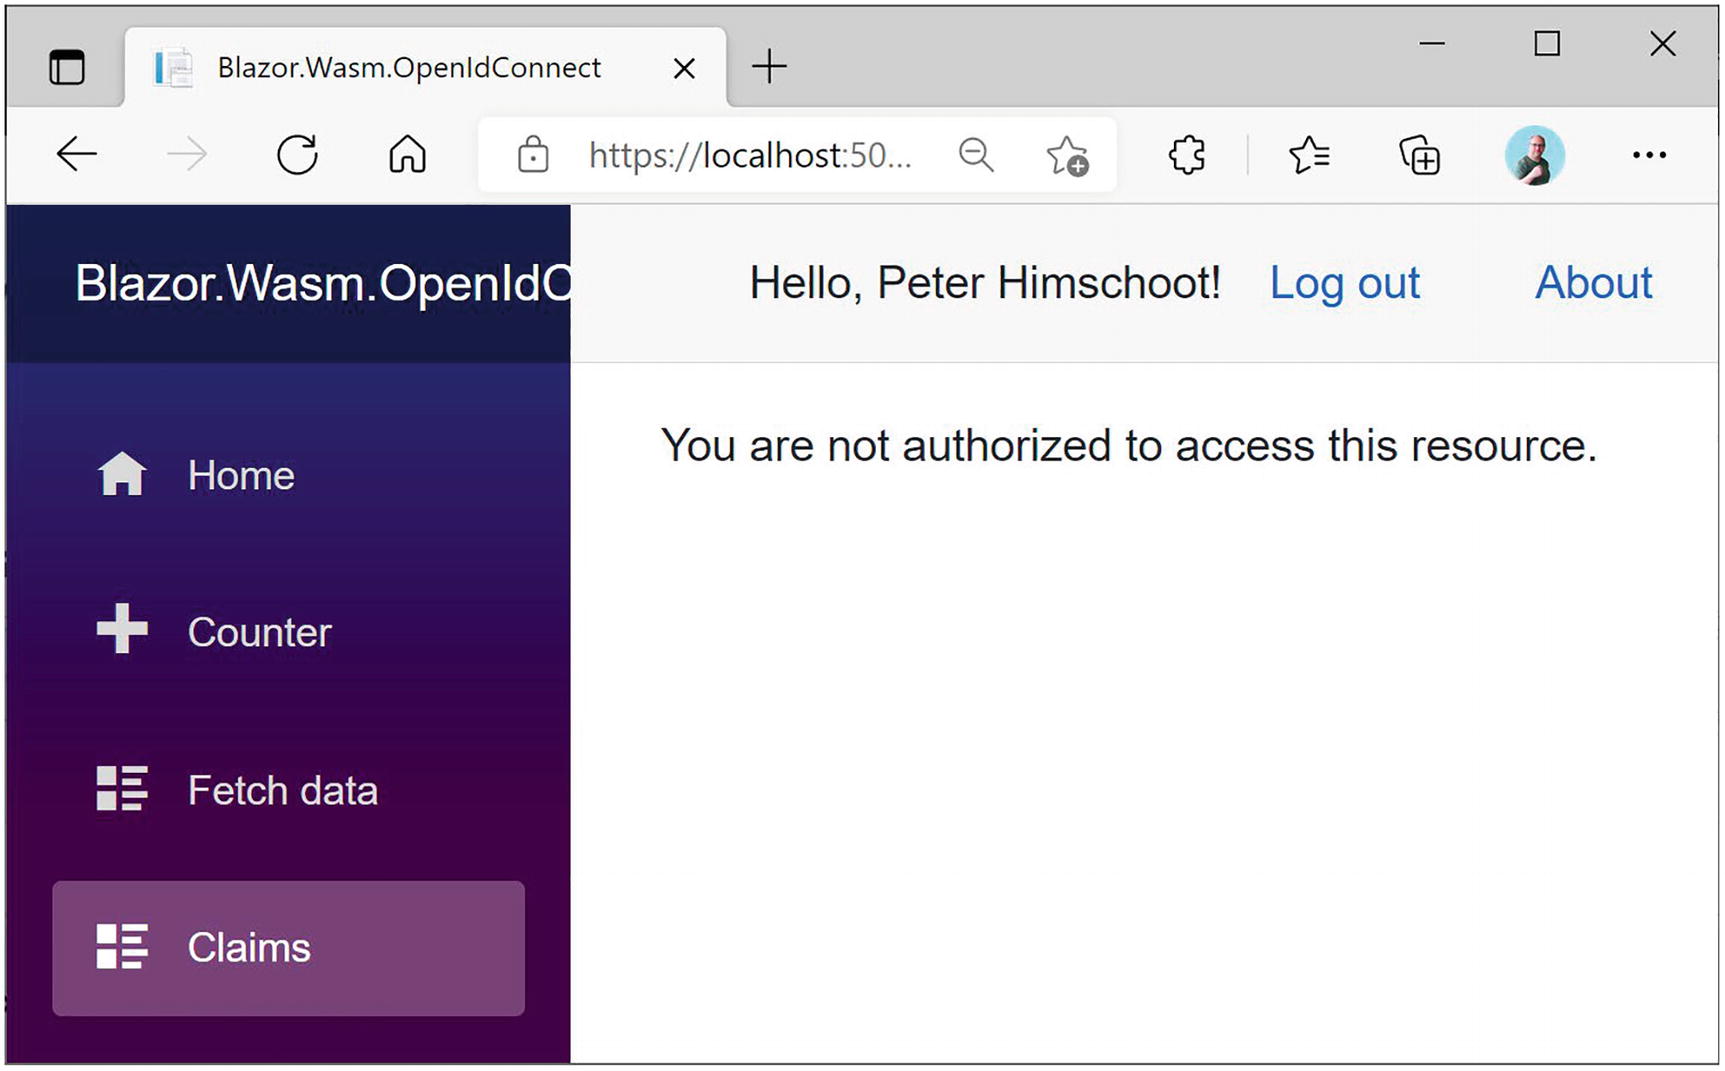Image resolution: width=1725 pixels, height=1071 pixels.
Task: Navigate to Home in sidebar
Action: point(240,475)
